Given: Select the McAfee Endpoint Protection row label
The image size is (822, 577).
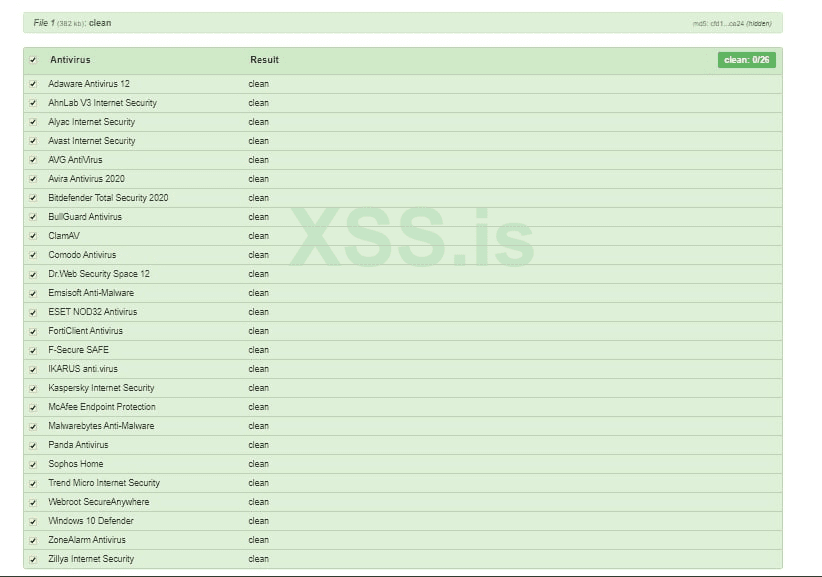Looking at the screenshot, I should point(102,407).
